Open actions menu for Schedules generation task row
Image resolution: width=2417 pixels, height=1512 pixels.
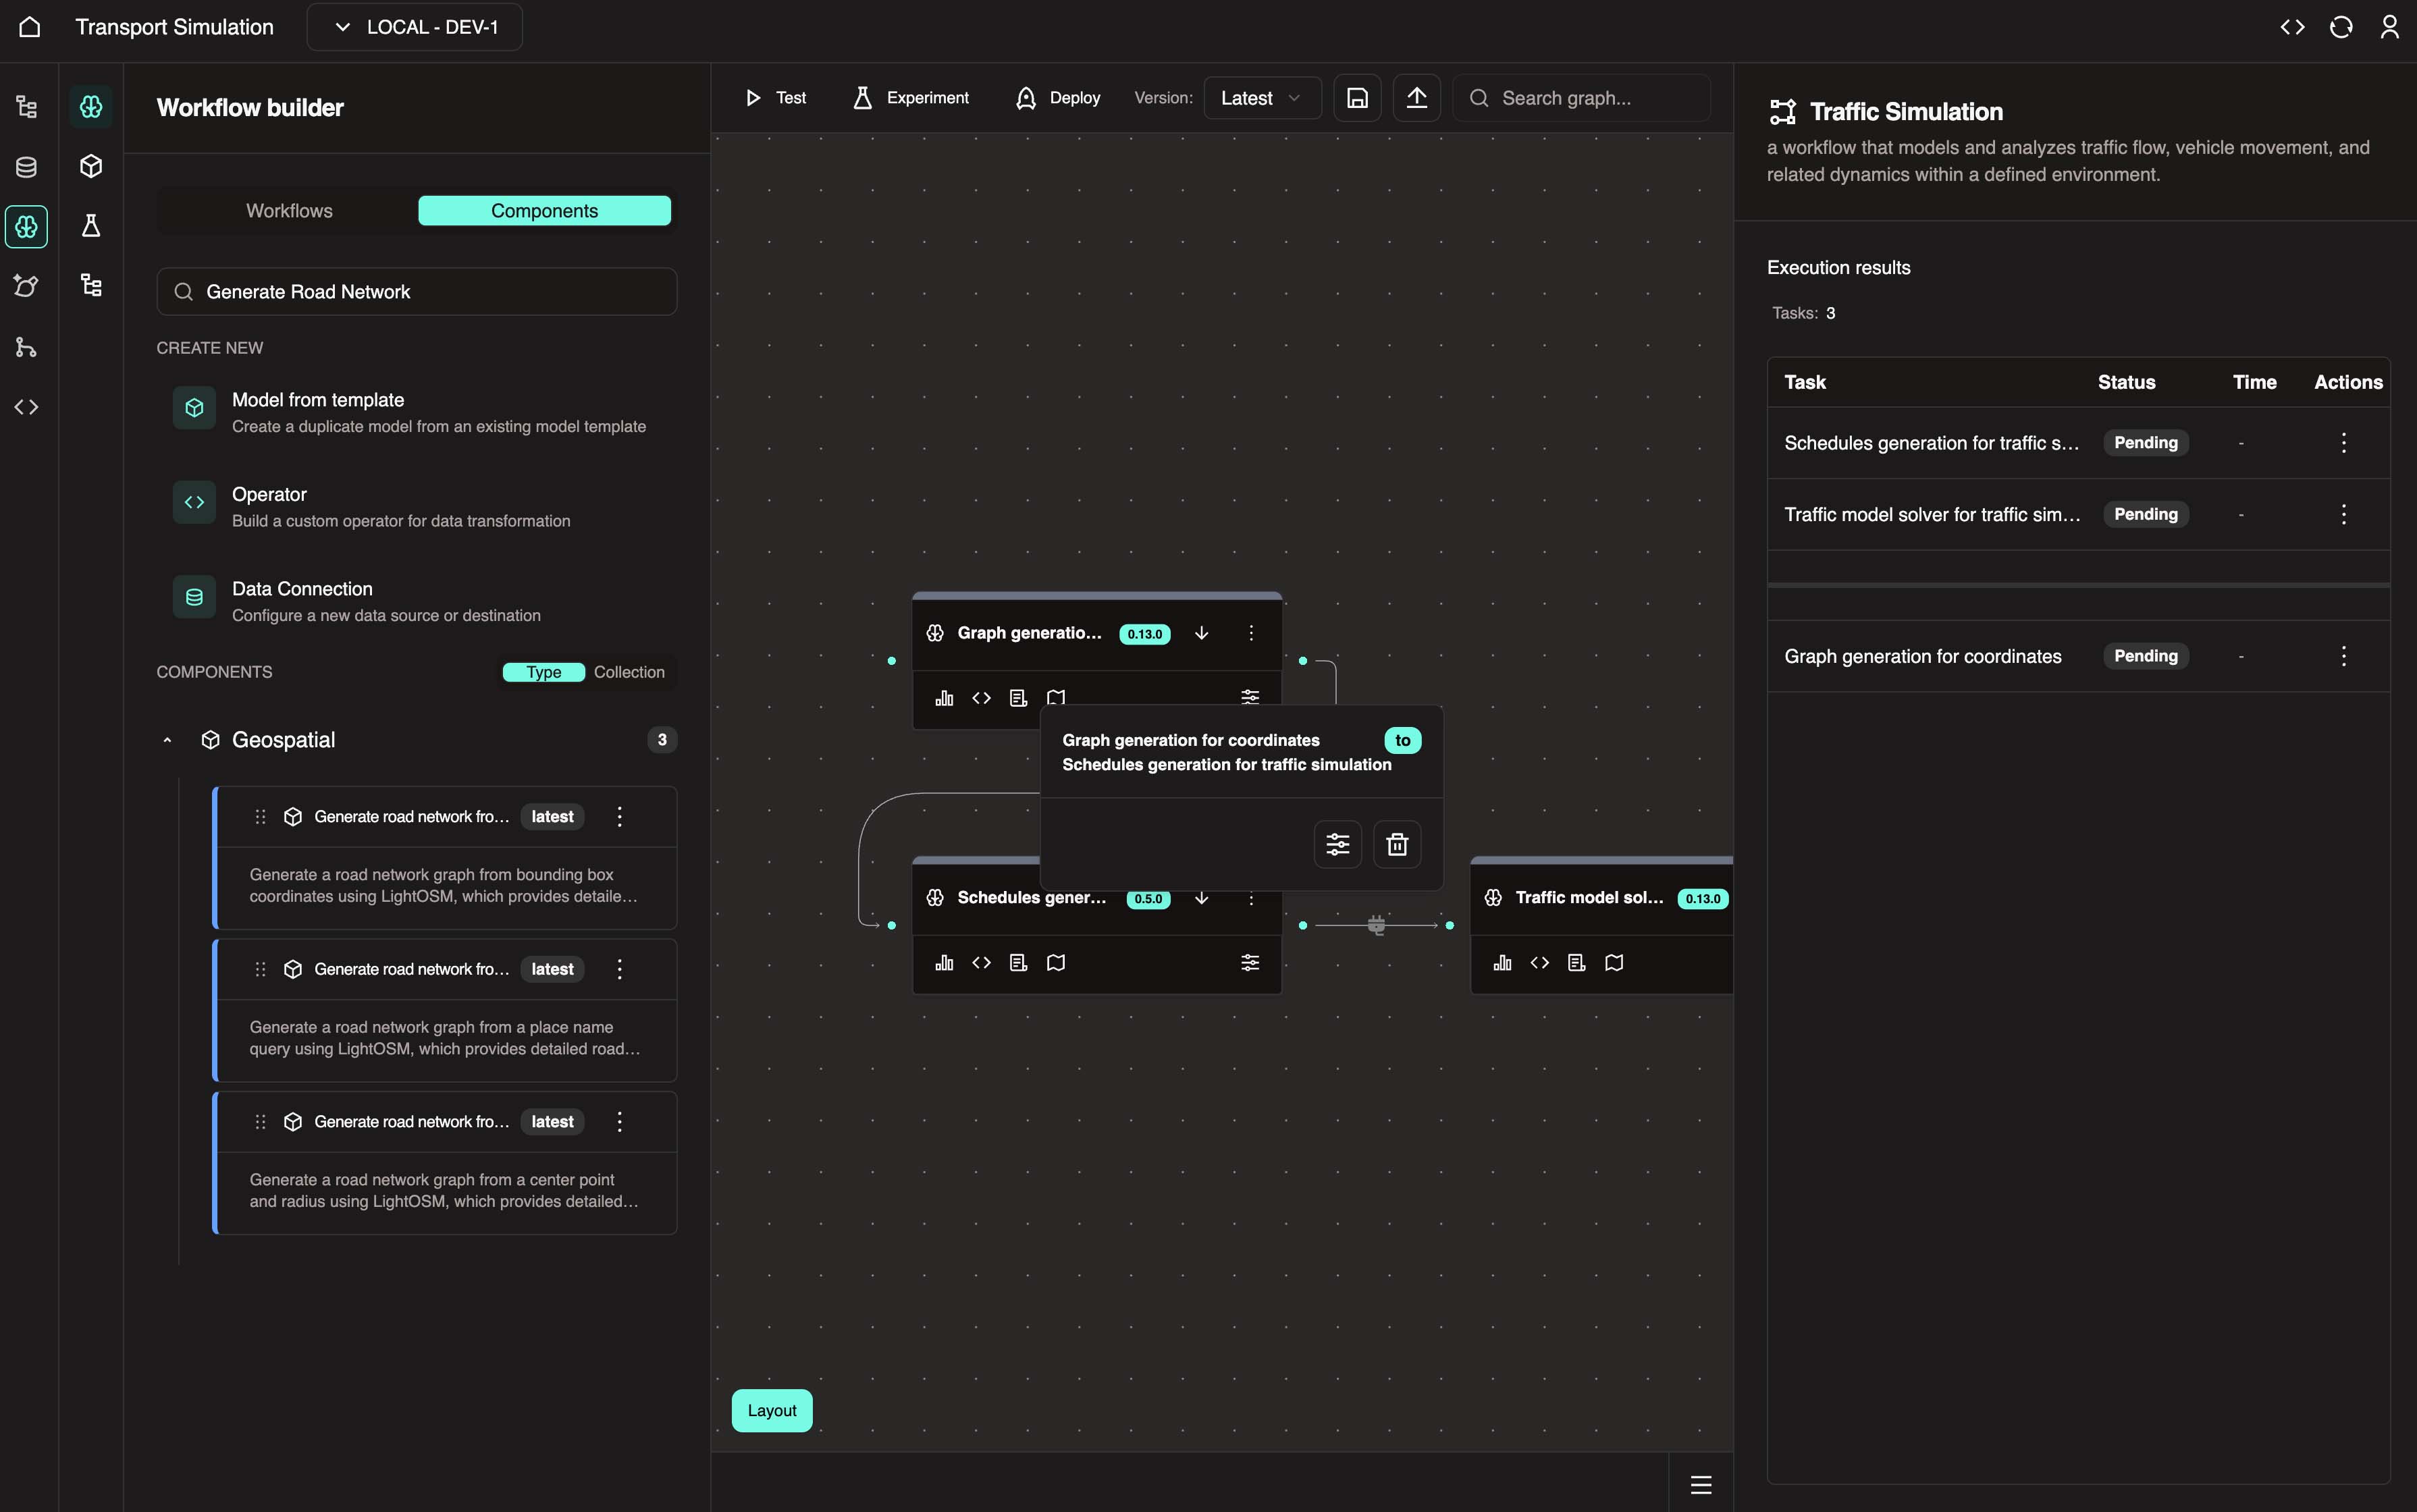pyautogui.click(x=2343, y=442)
